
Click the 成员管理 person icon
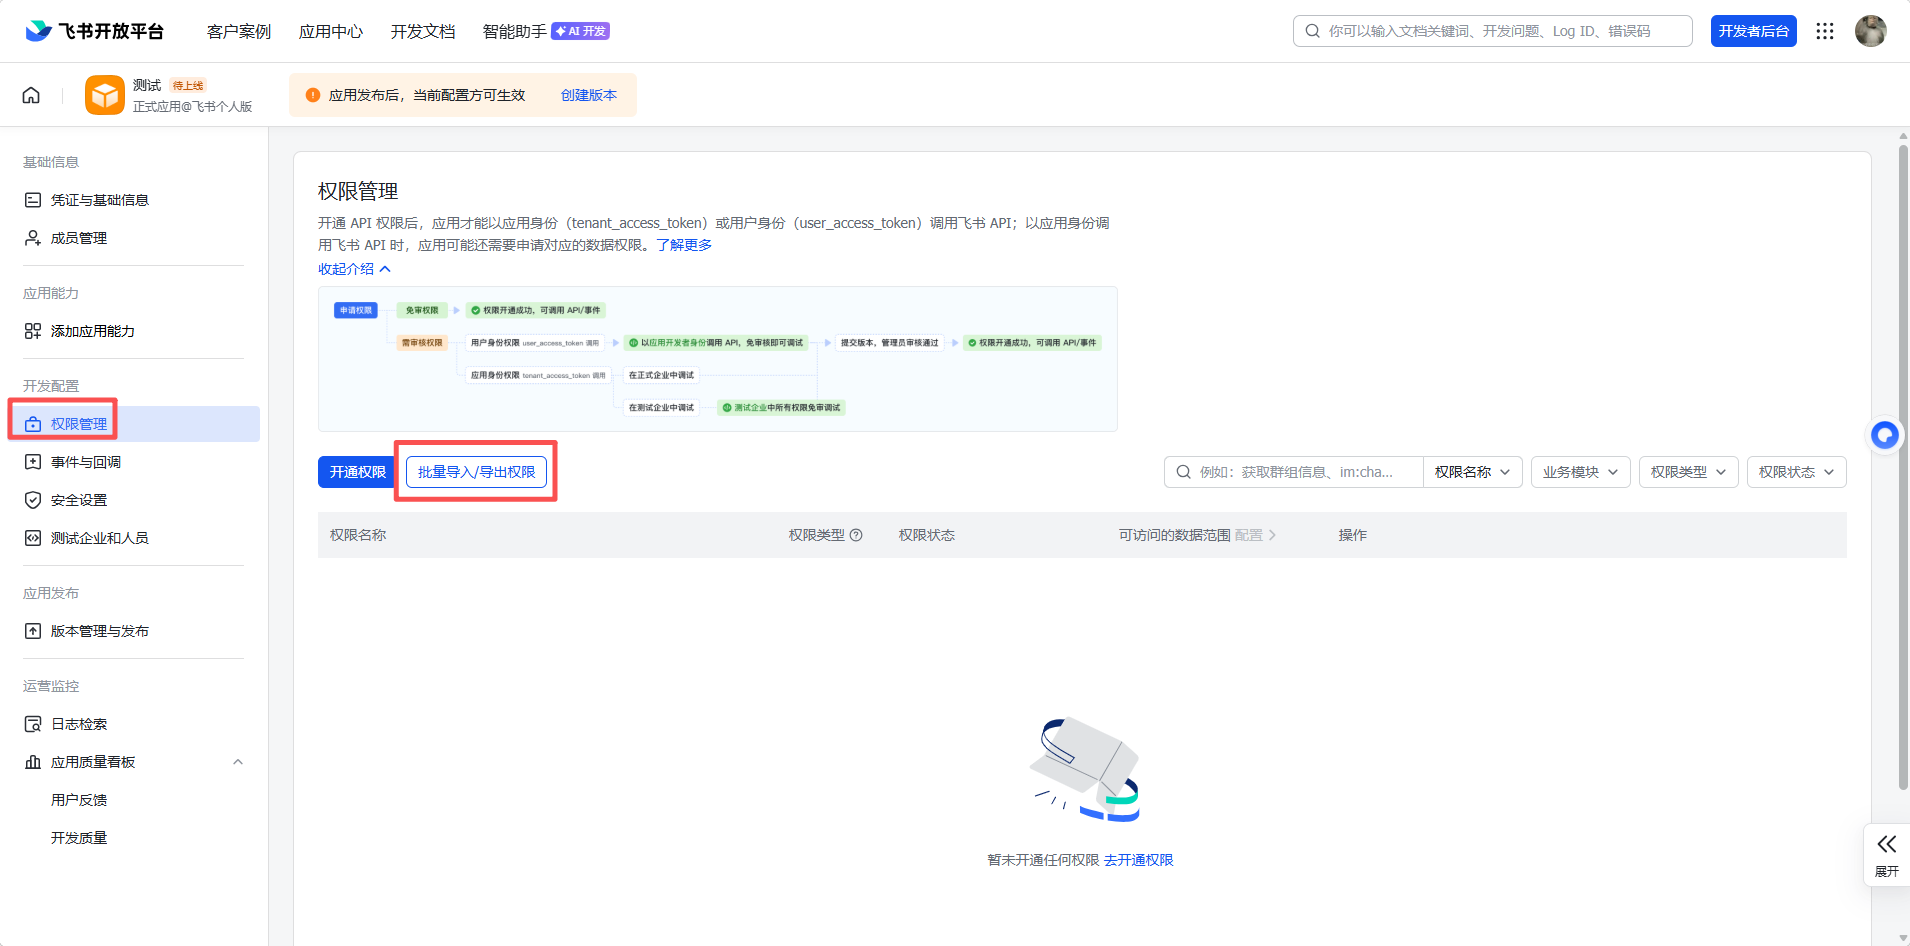[33, 238]
